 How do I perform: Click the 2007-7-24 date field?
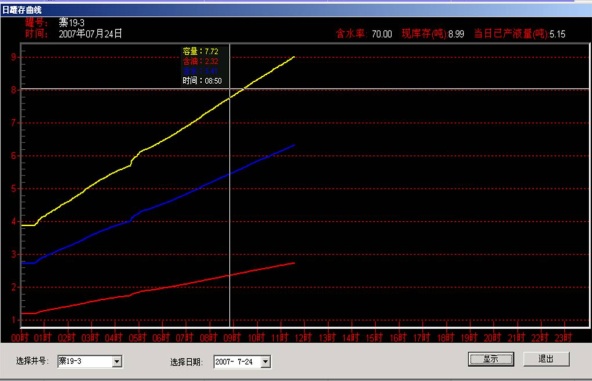pos(237,362)
